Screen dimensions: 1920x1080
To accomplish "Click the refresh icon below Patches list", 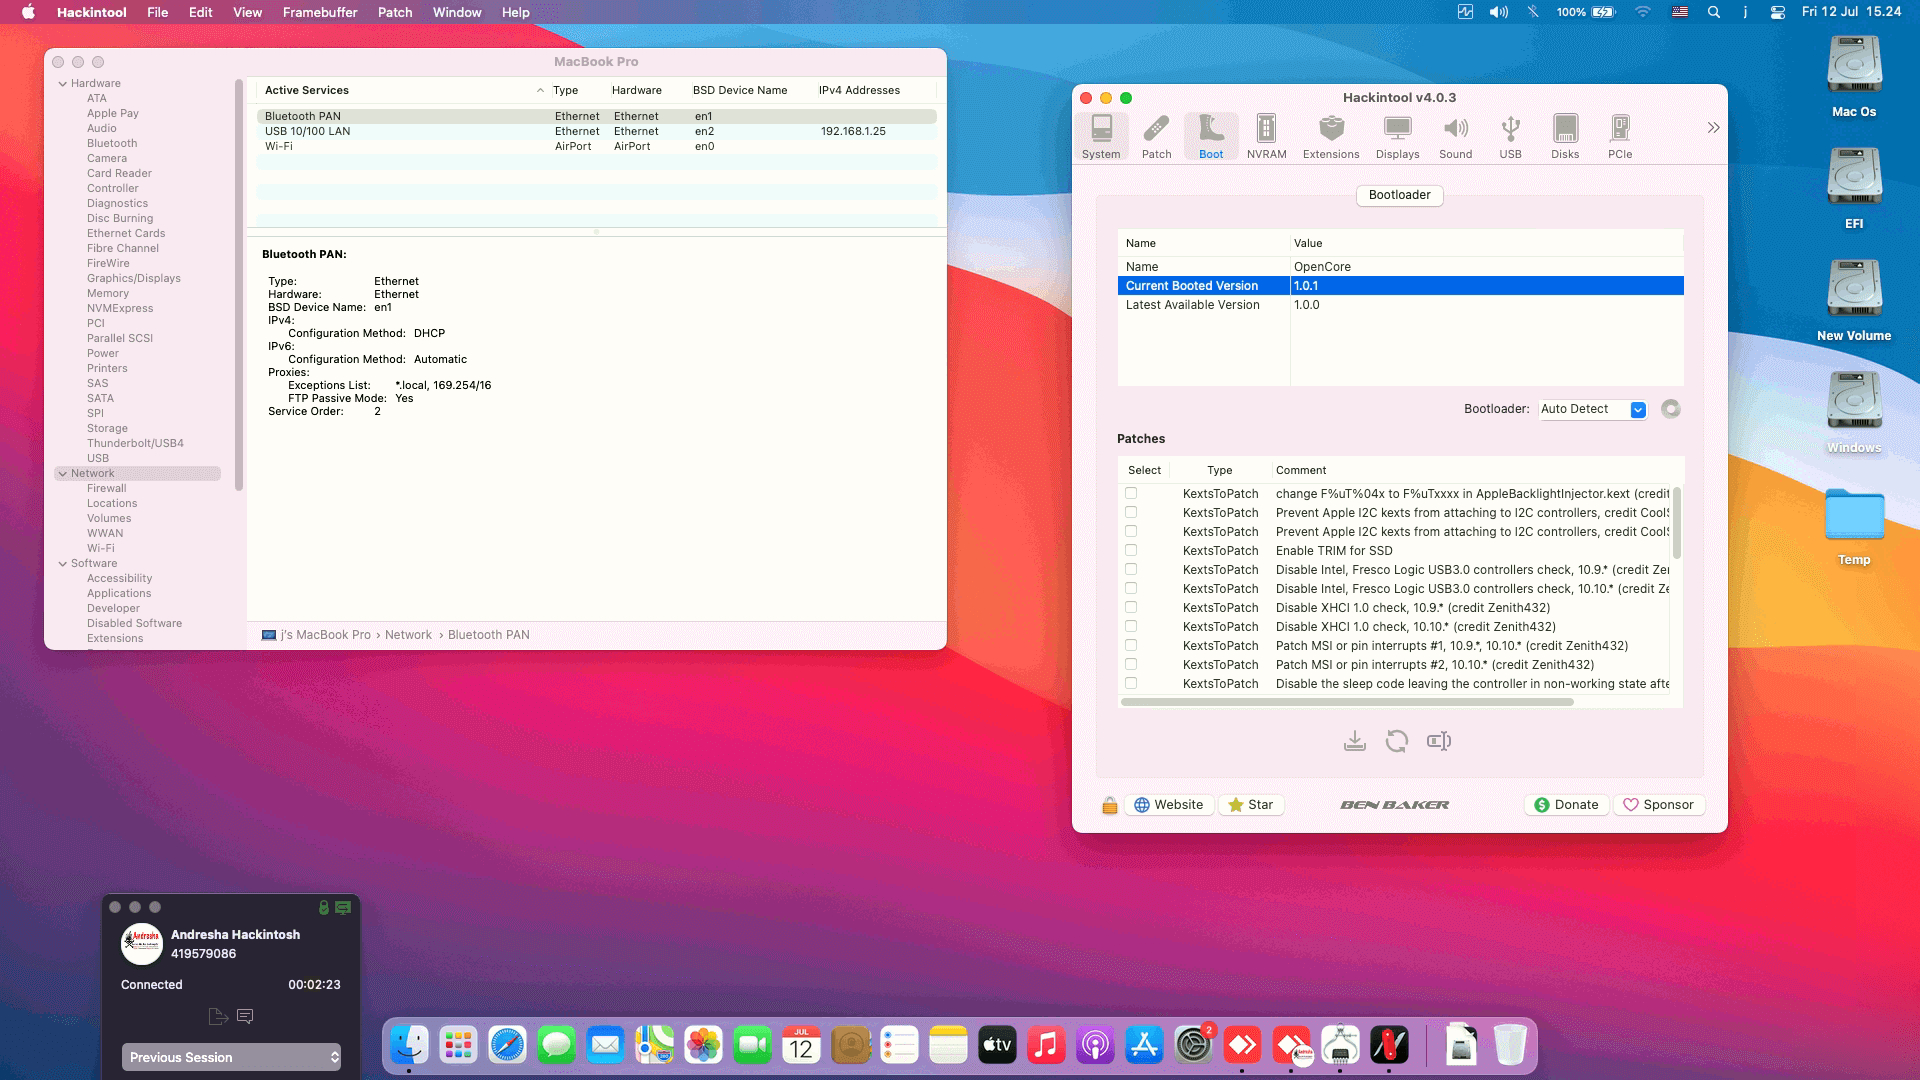I will pyautogui.click(x=1397, y=741).
